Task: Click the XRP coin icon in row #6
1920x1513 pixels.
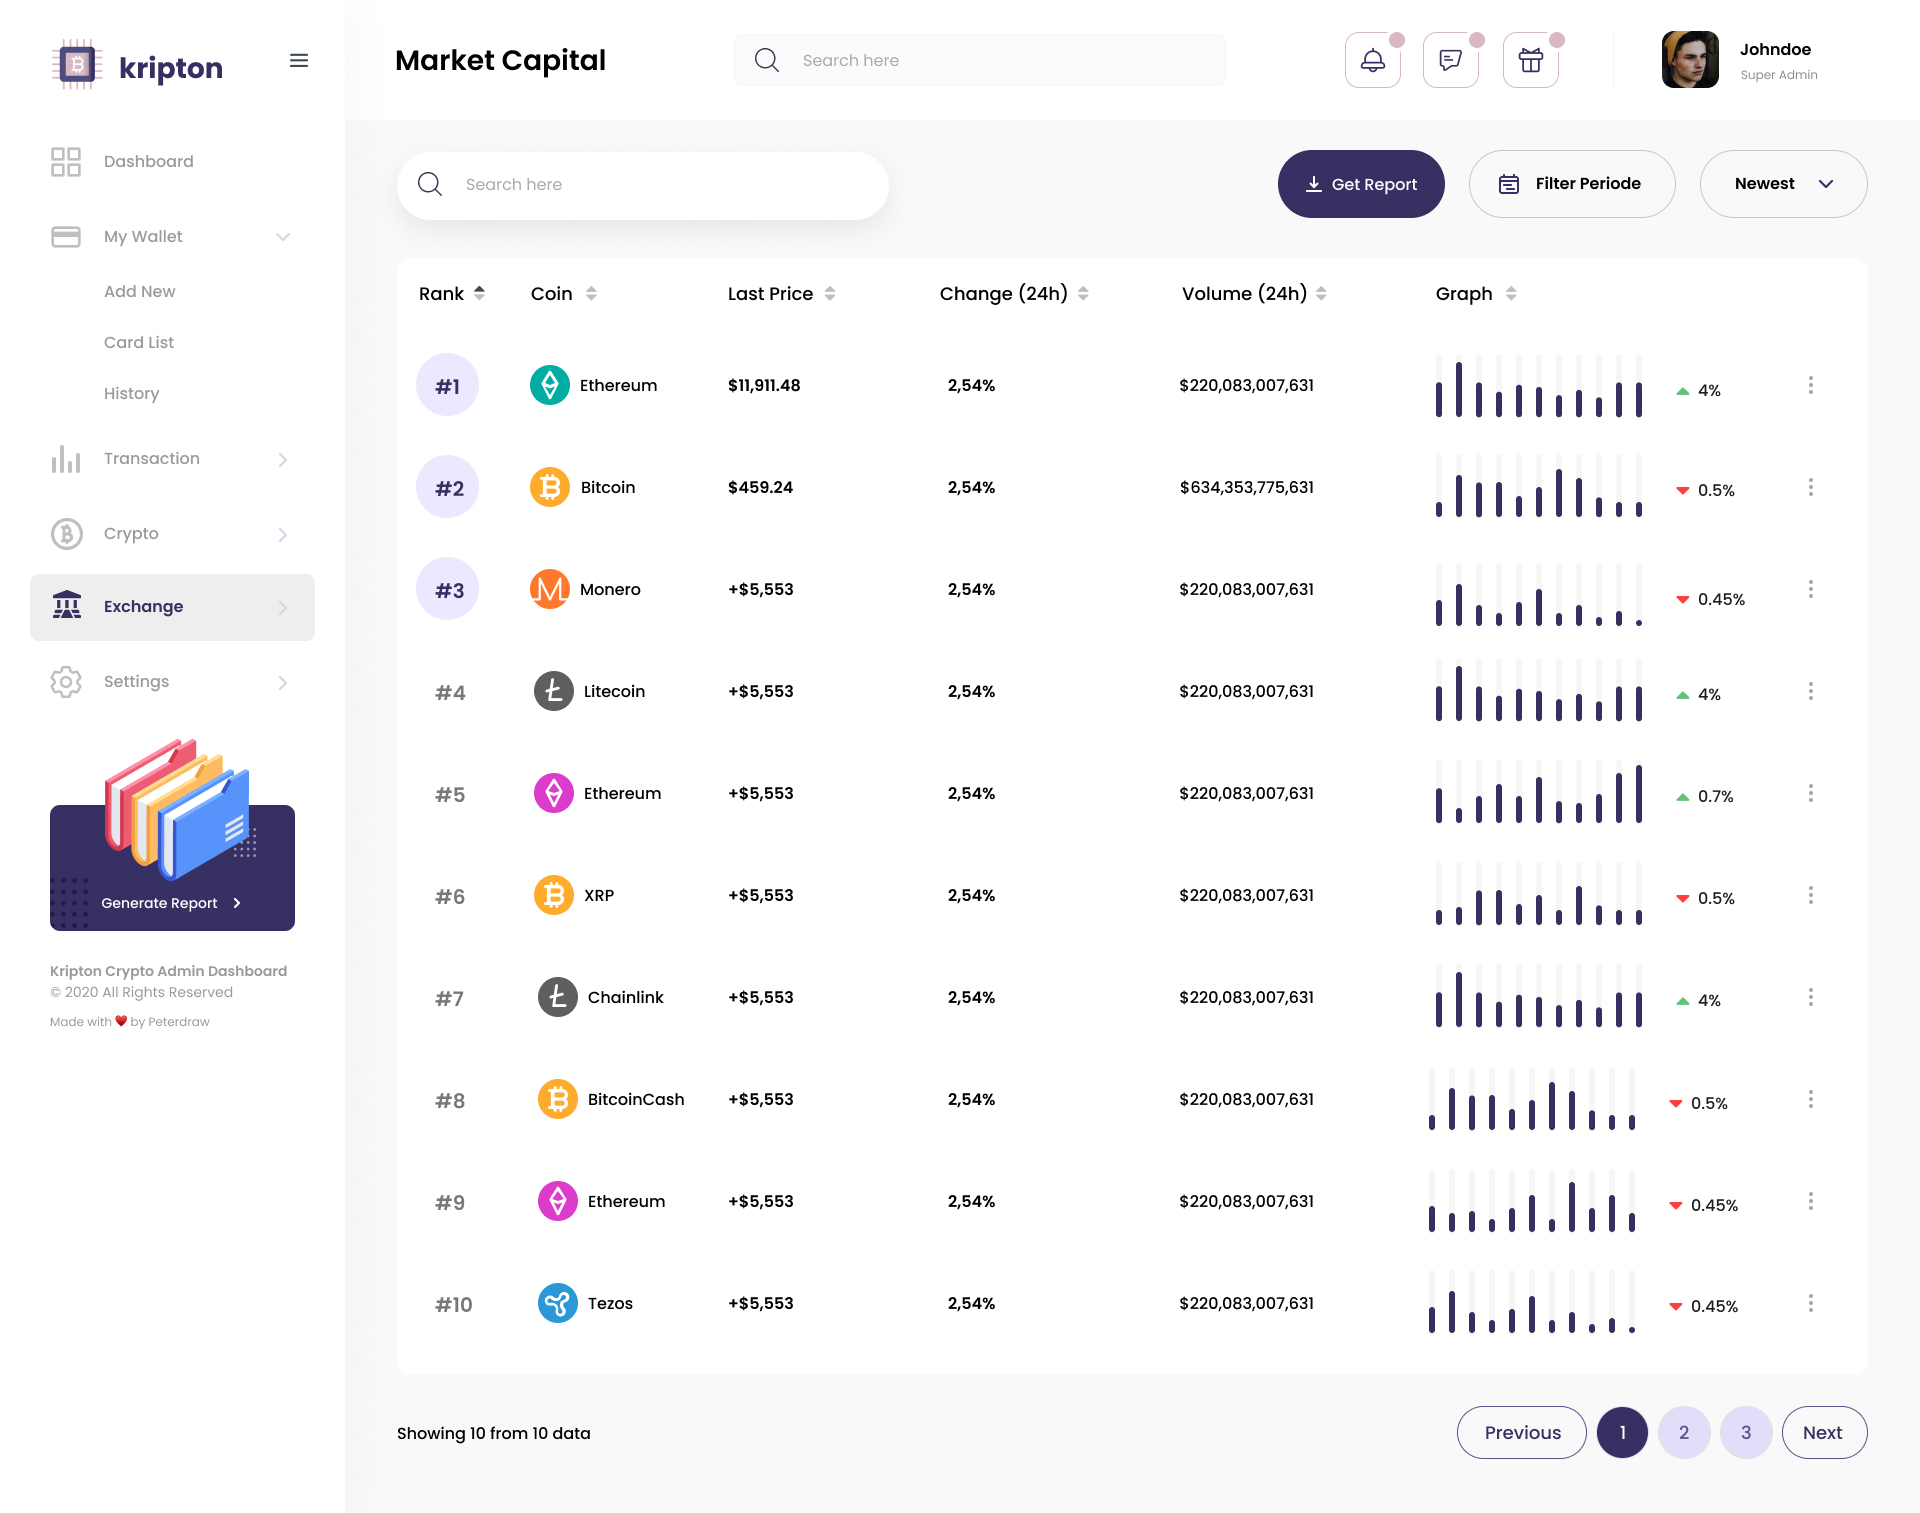Action: (554, 896)
